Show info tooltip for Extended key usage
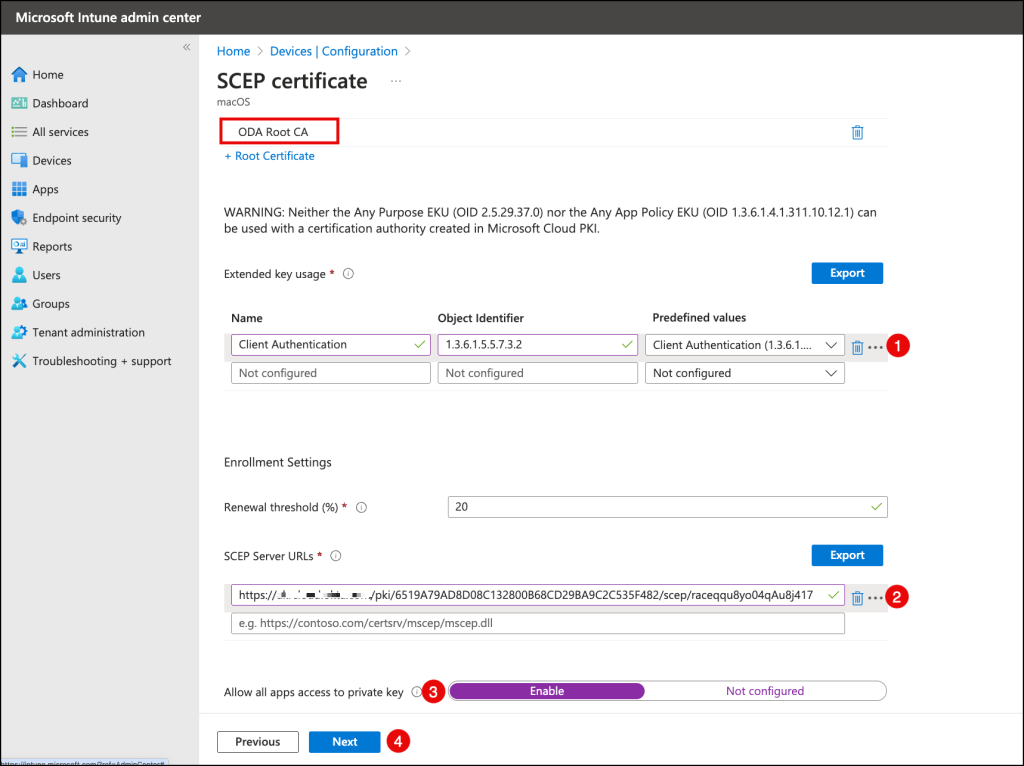Screen dimensions: 1024x766 pos(349,274)
